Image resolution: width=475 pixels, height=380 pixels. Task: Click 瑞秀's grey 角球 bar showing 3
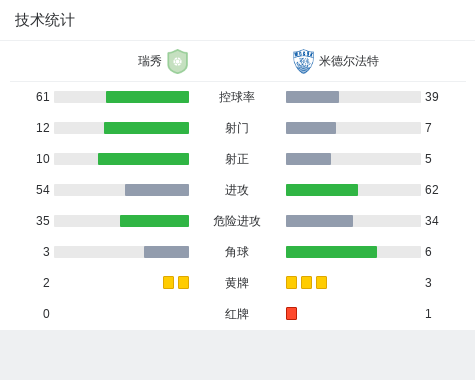click(x=166, y=252)
